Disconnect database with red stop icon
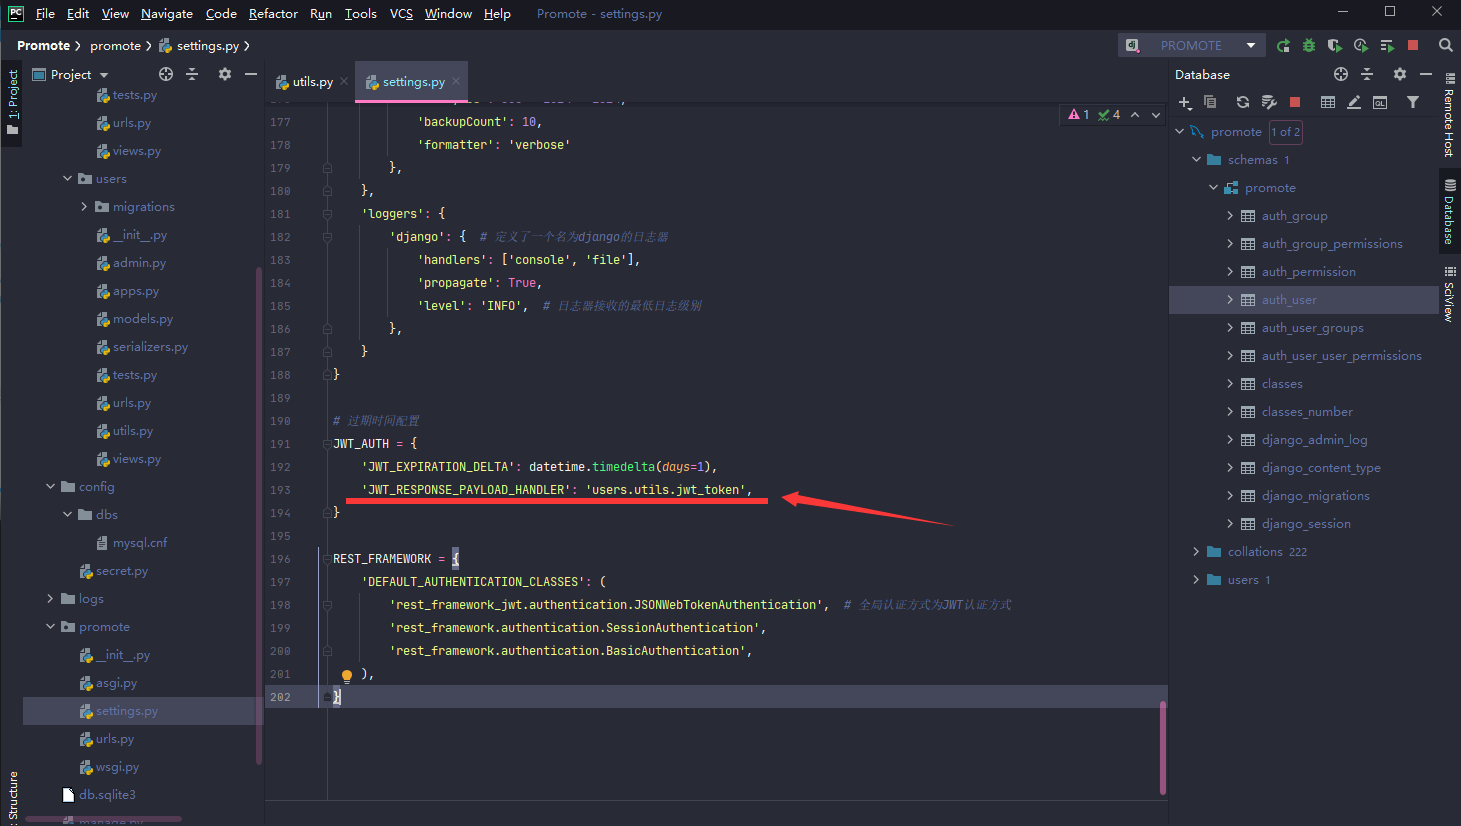This screenshot has height=826, width=1461. (x=1295, y=102)
